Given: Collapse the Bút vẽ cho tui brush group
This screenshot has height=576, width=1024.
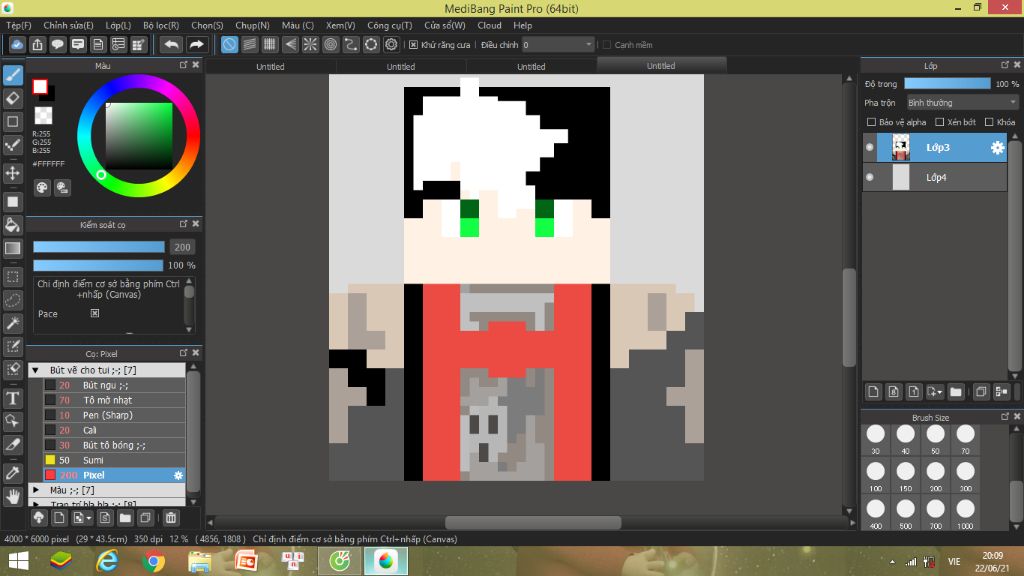Looking at the screenshot, I should point(36,370).
